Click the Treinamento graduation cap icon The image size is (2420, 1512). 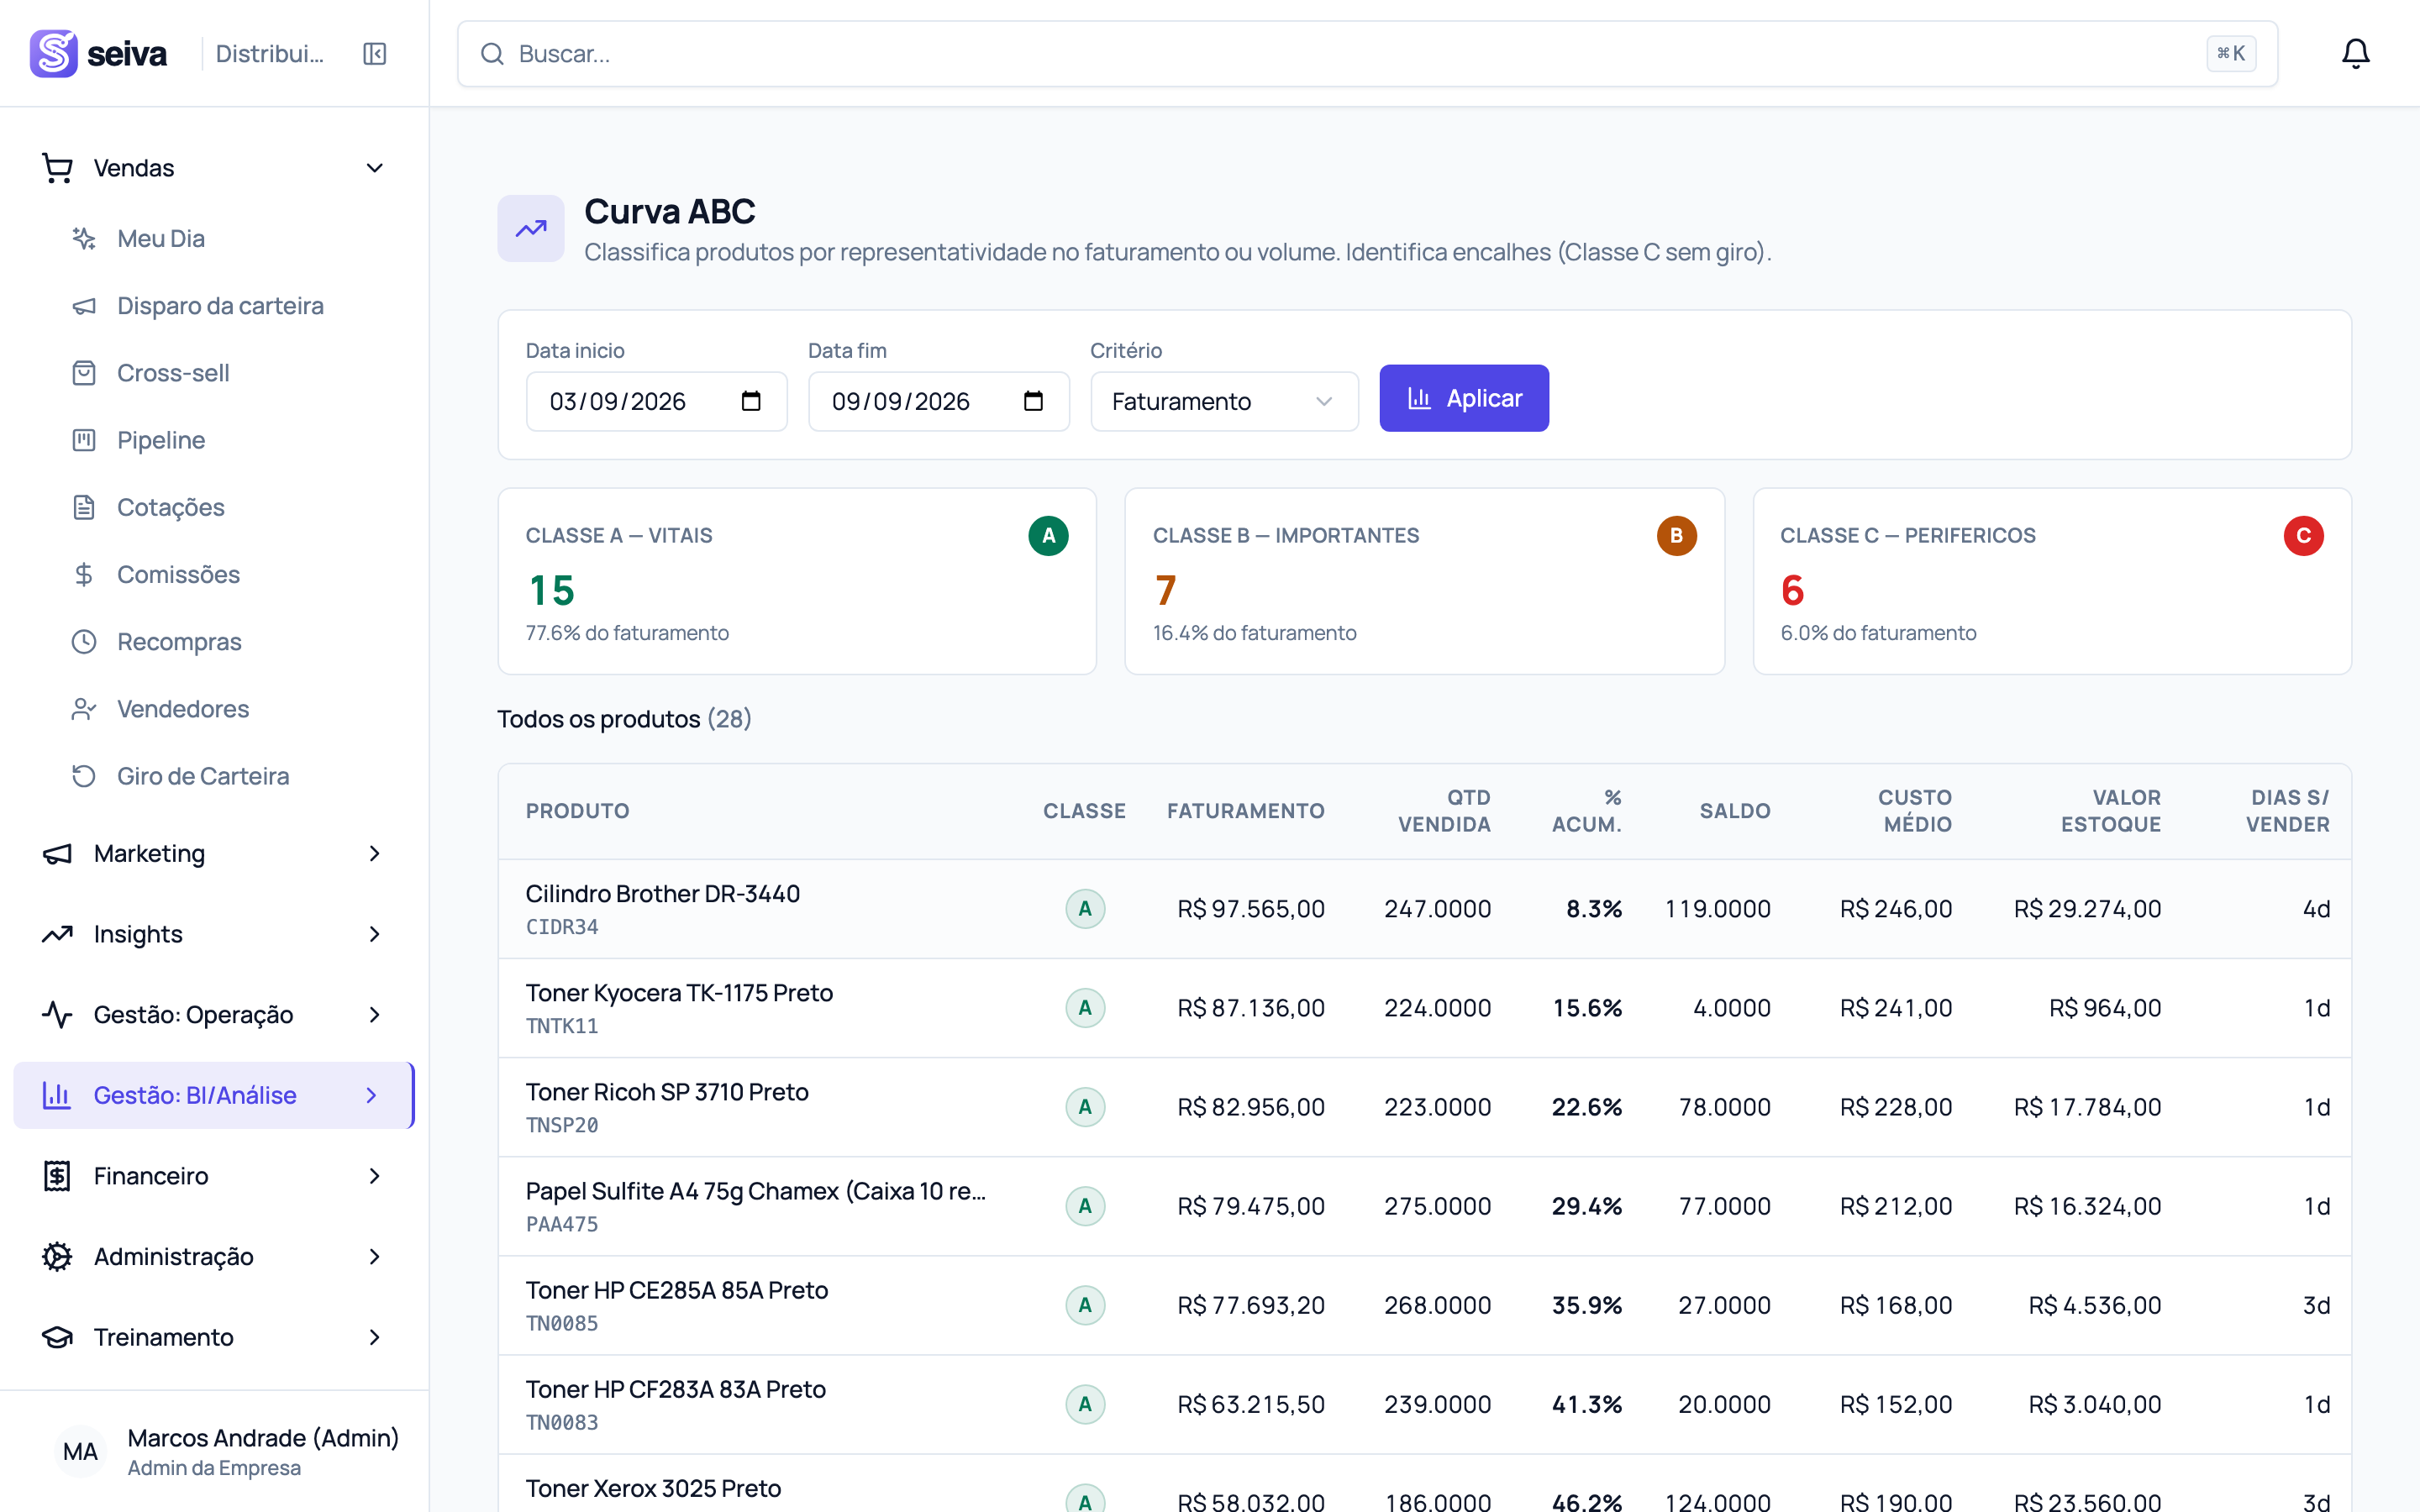(x=57, y=1337)
